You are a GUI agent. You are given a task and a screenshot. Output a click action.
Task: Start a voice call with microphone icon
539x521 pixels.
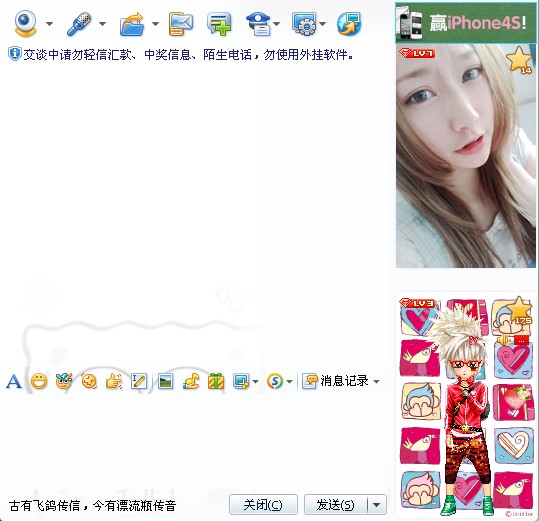pyautogui.click(x=80, y=24)
